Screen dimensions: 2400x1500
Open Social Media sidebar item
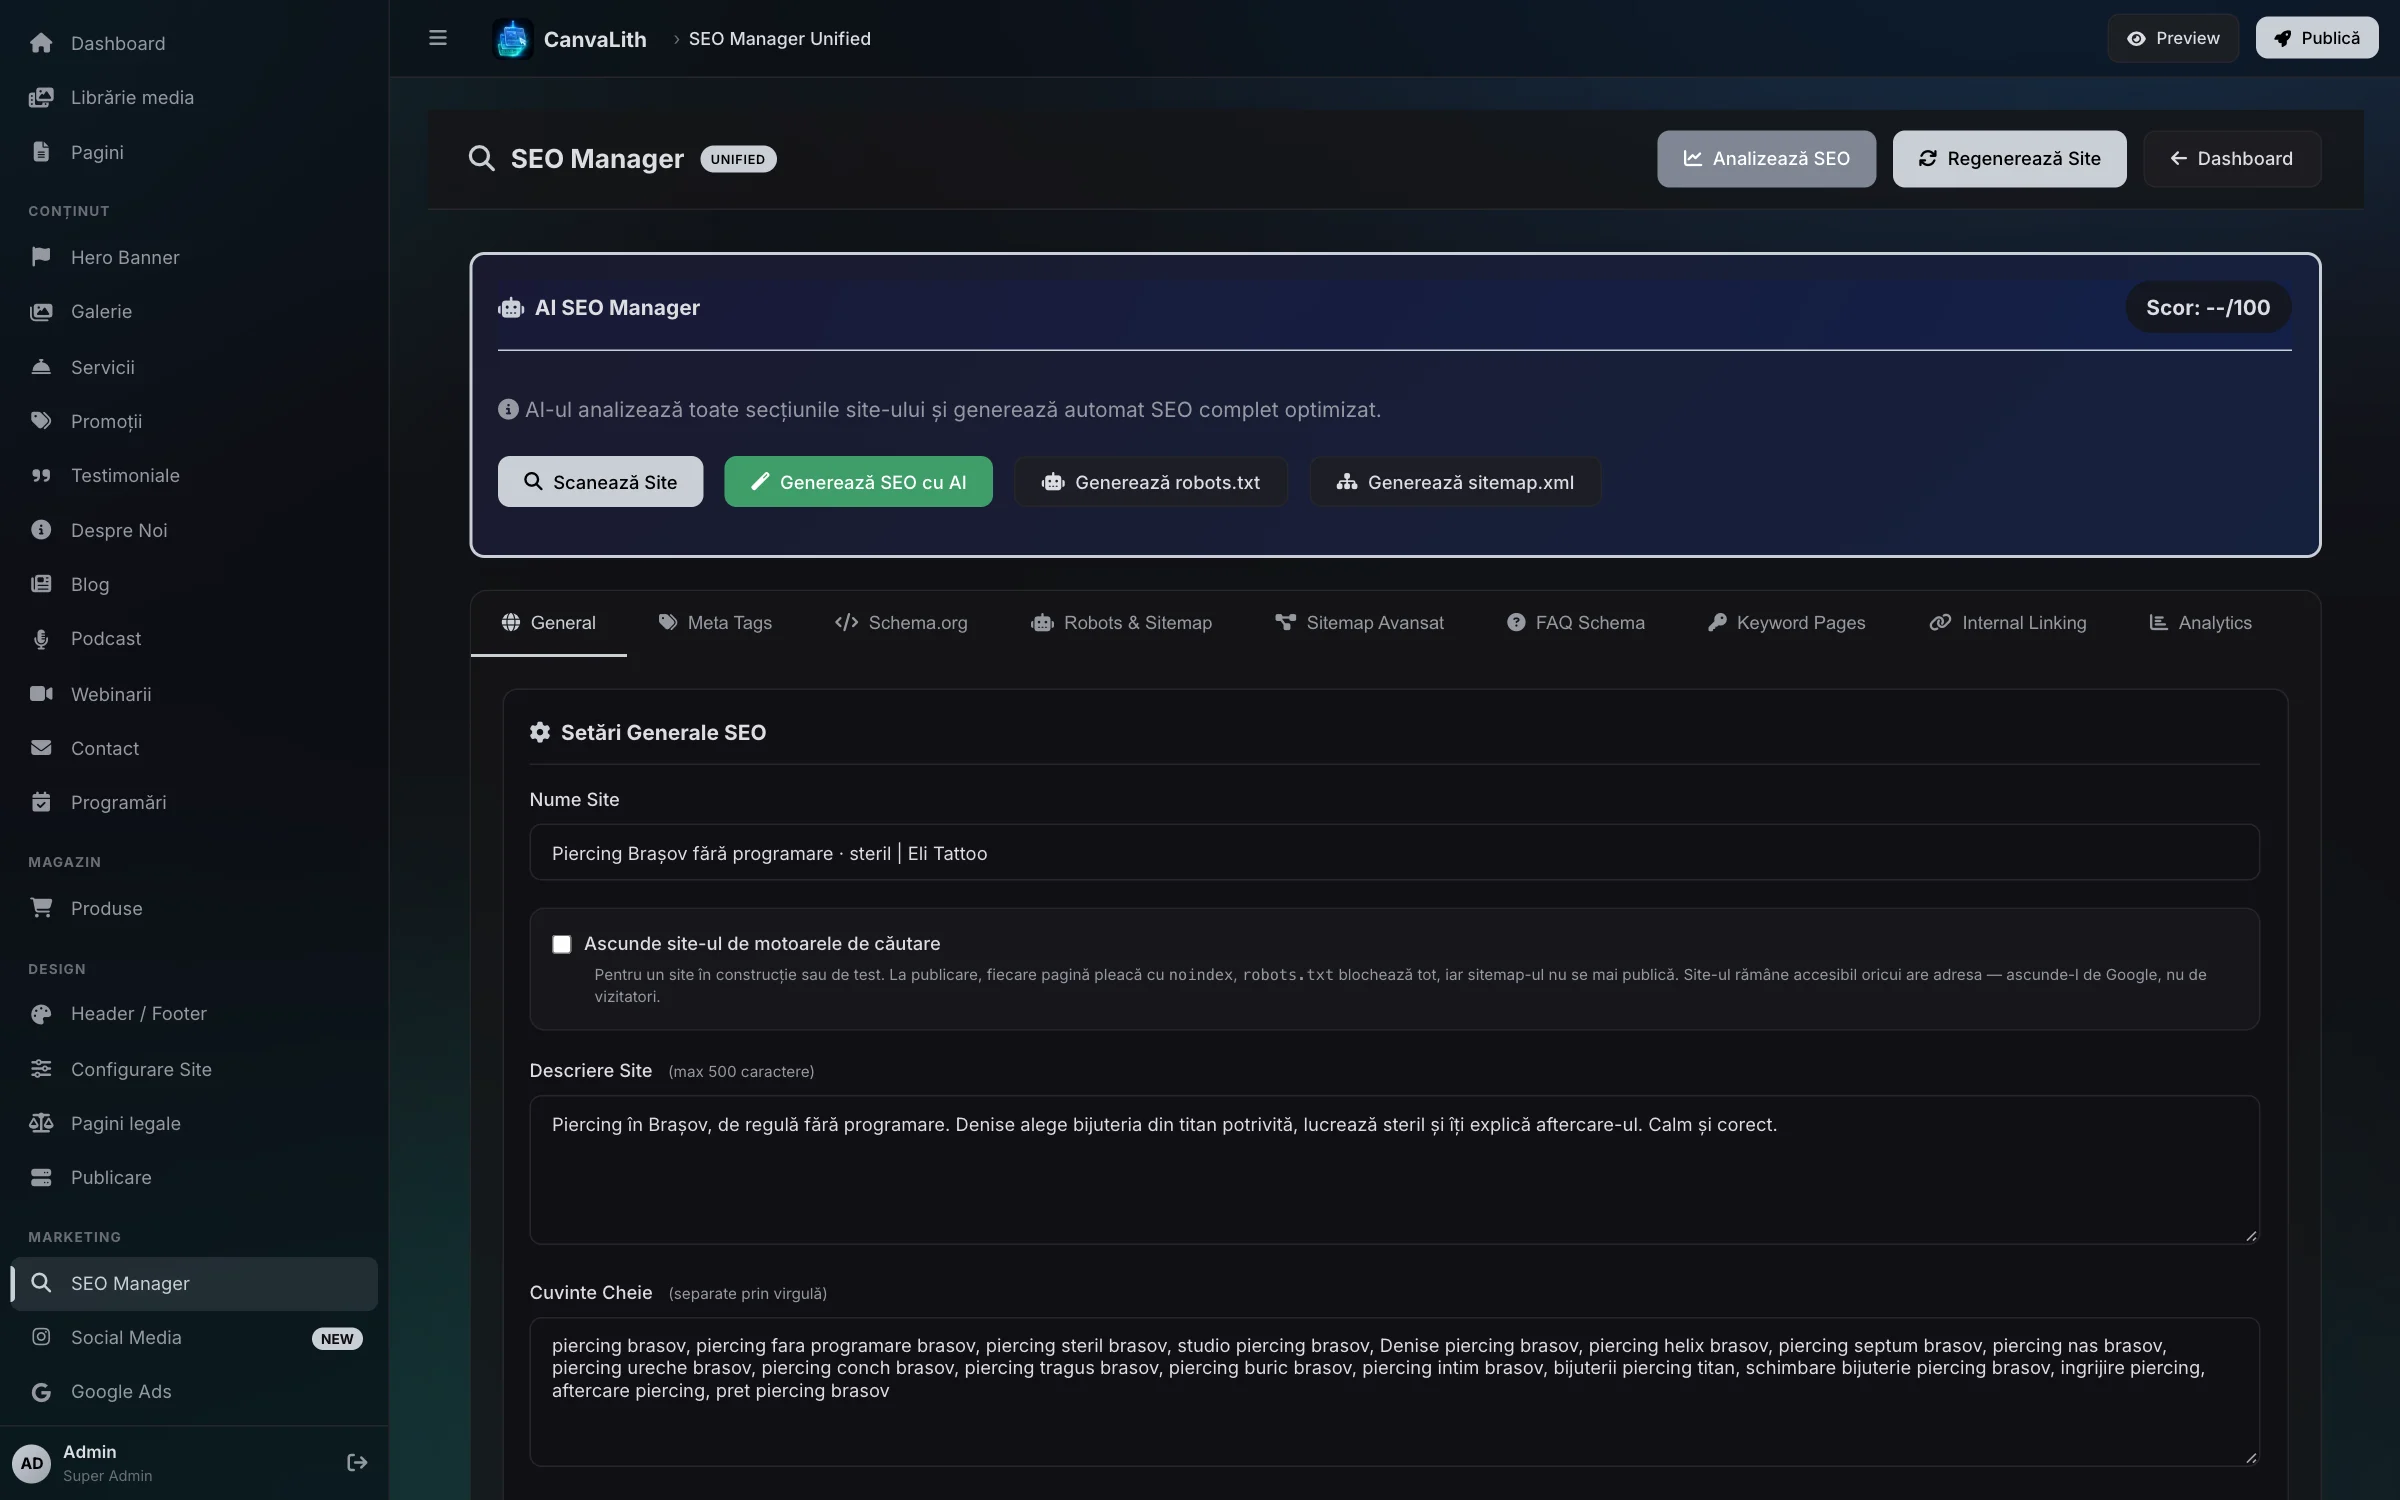[194, 1337]
